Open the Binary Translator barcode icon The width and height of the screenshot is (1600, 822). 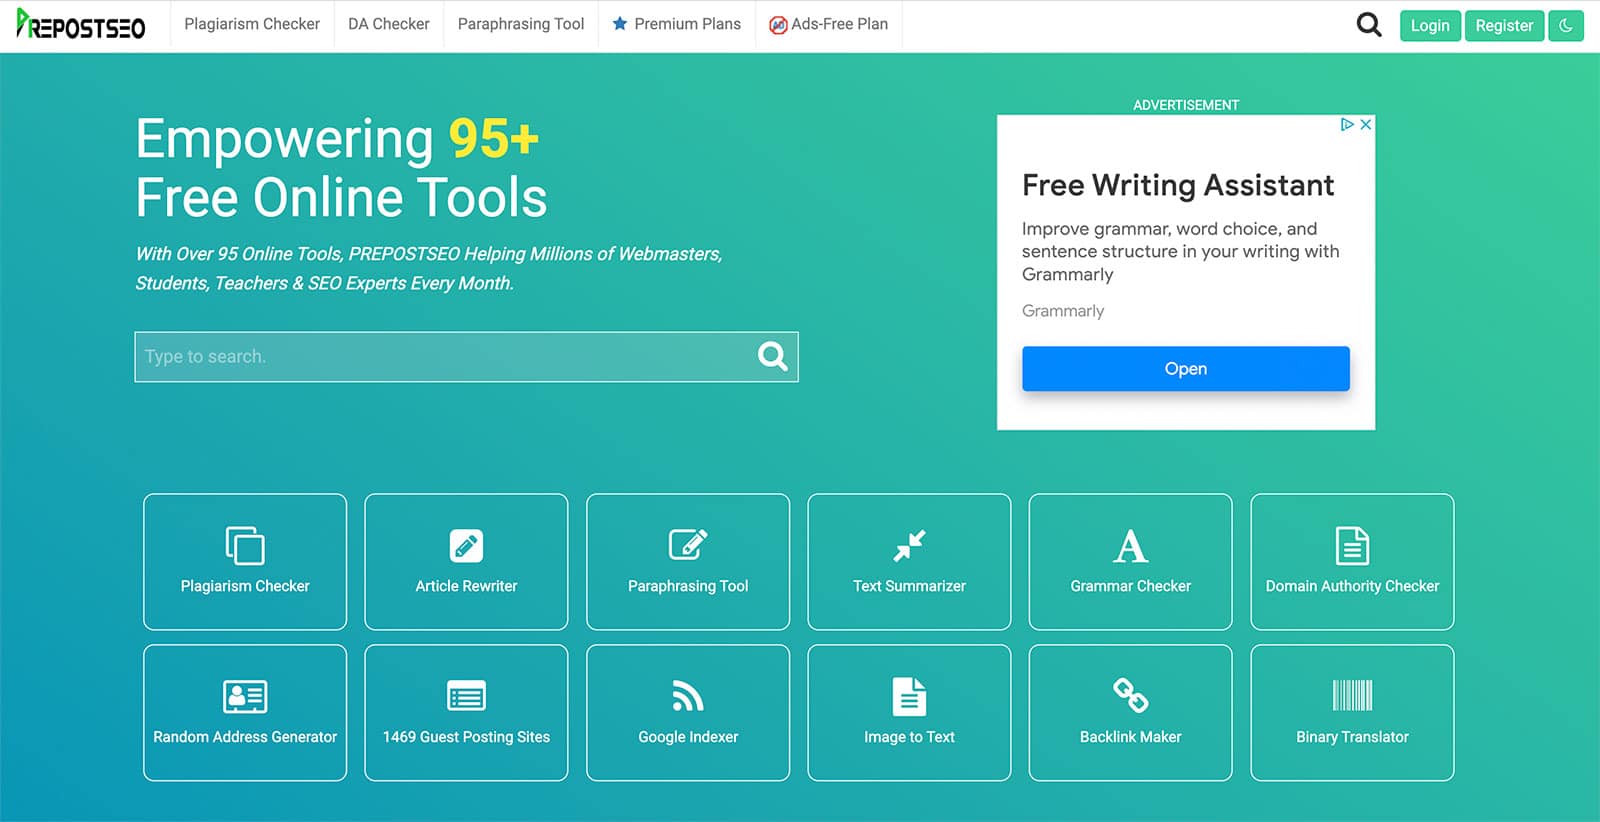(1352, 695)
